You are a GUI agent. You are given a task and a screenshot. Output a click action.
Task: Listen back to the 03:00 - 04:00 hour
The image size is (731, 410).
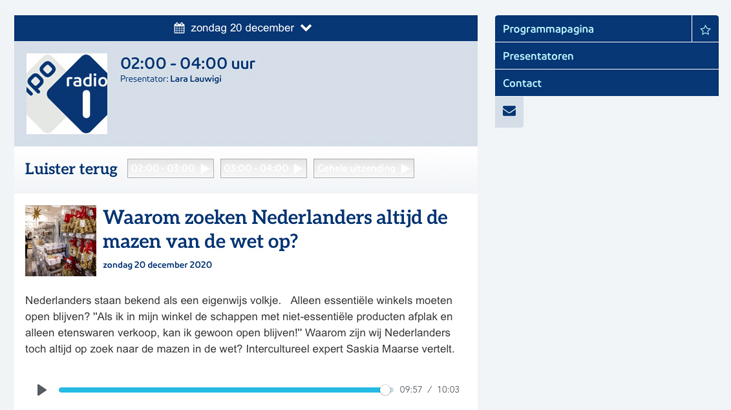[263, 168]
